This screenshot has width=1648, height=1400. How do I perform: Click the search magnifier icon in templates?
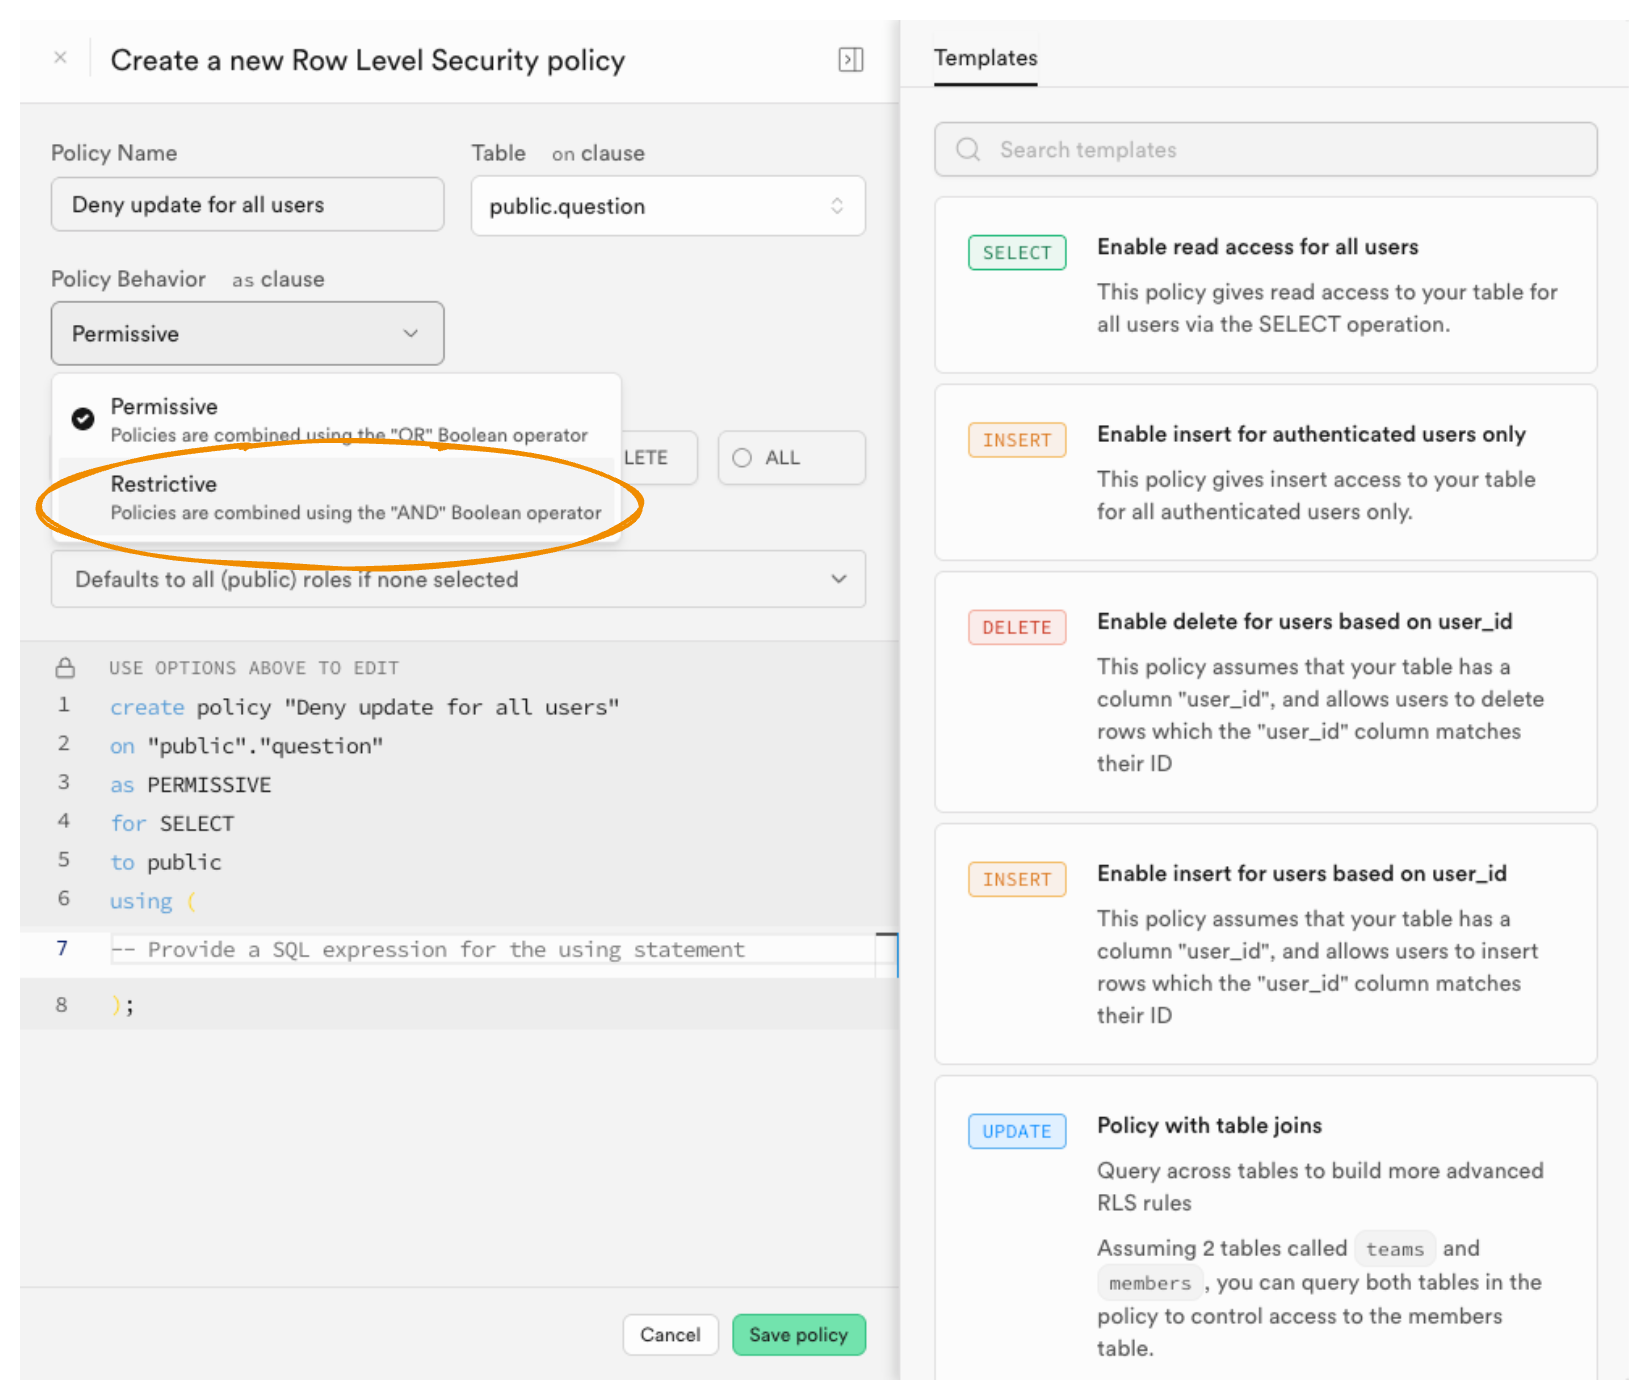(968, 150)
